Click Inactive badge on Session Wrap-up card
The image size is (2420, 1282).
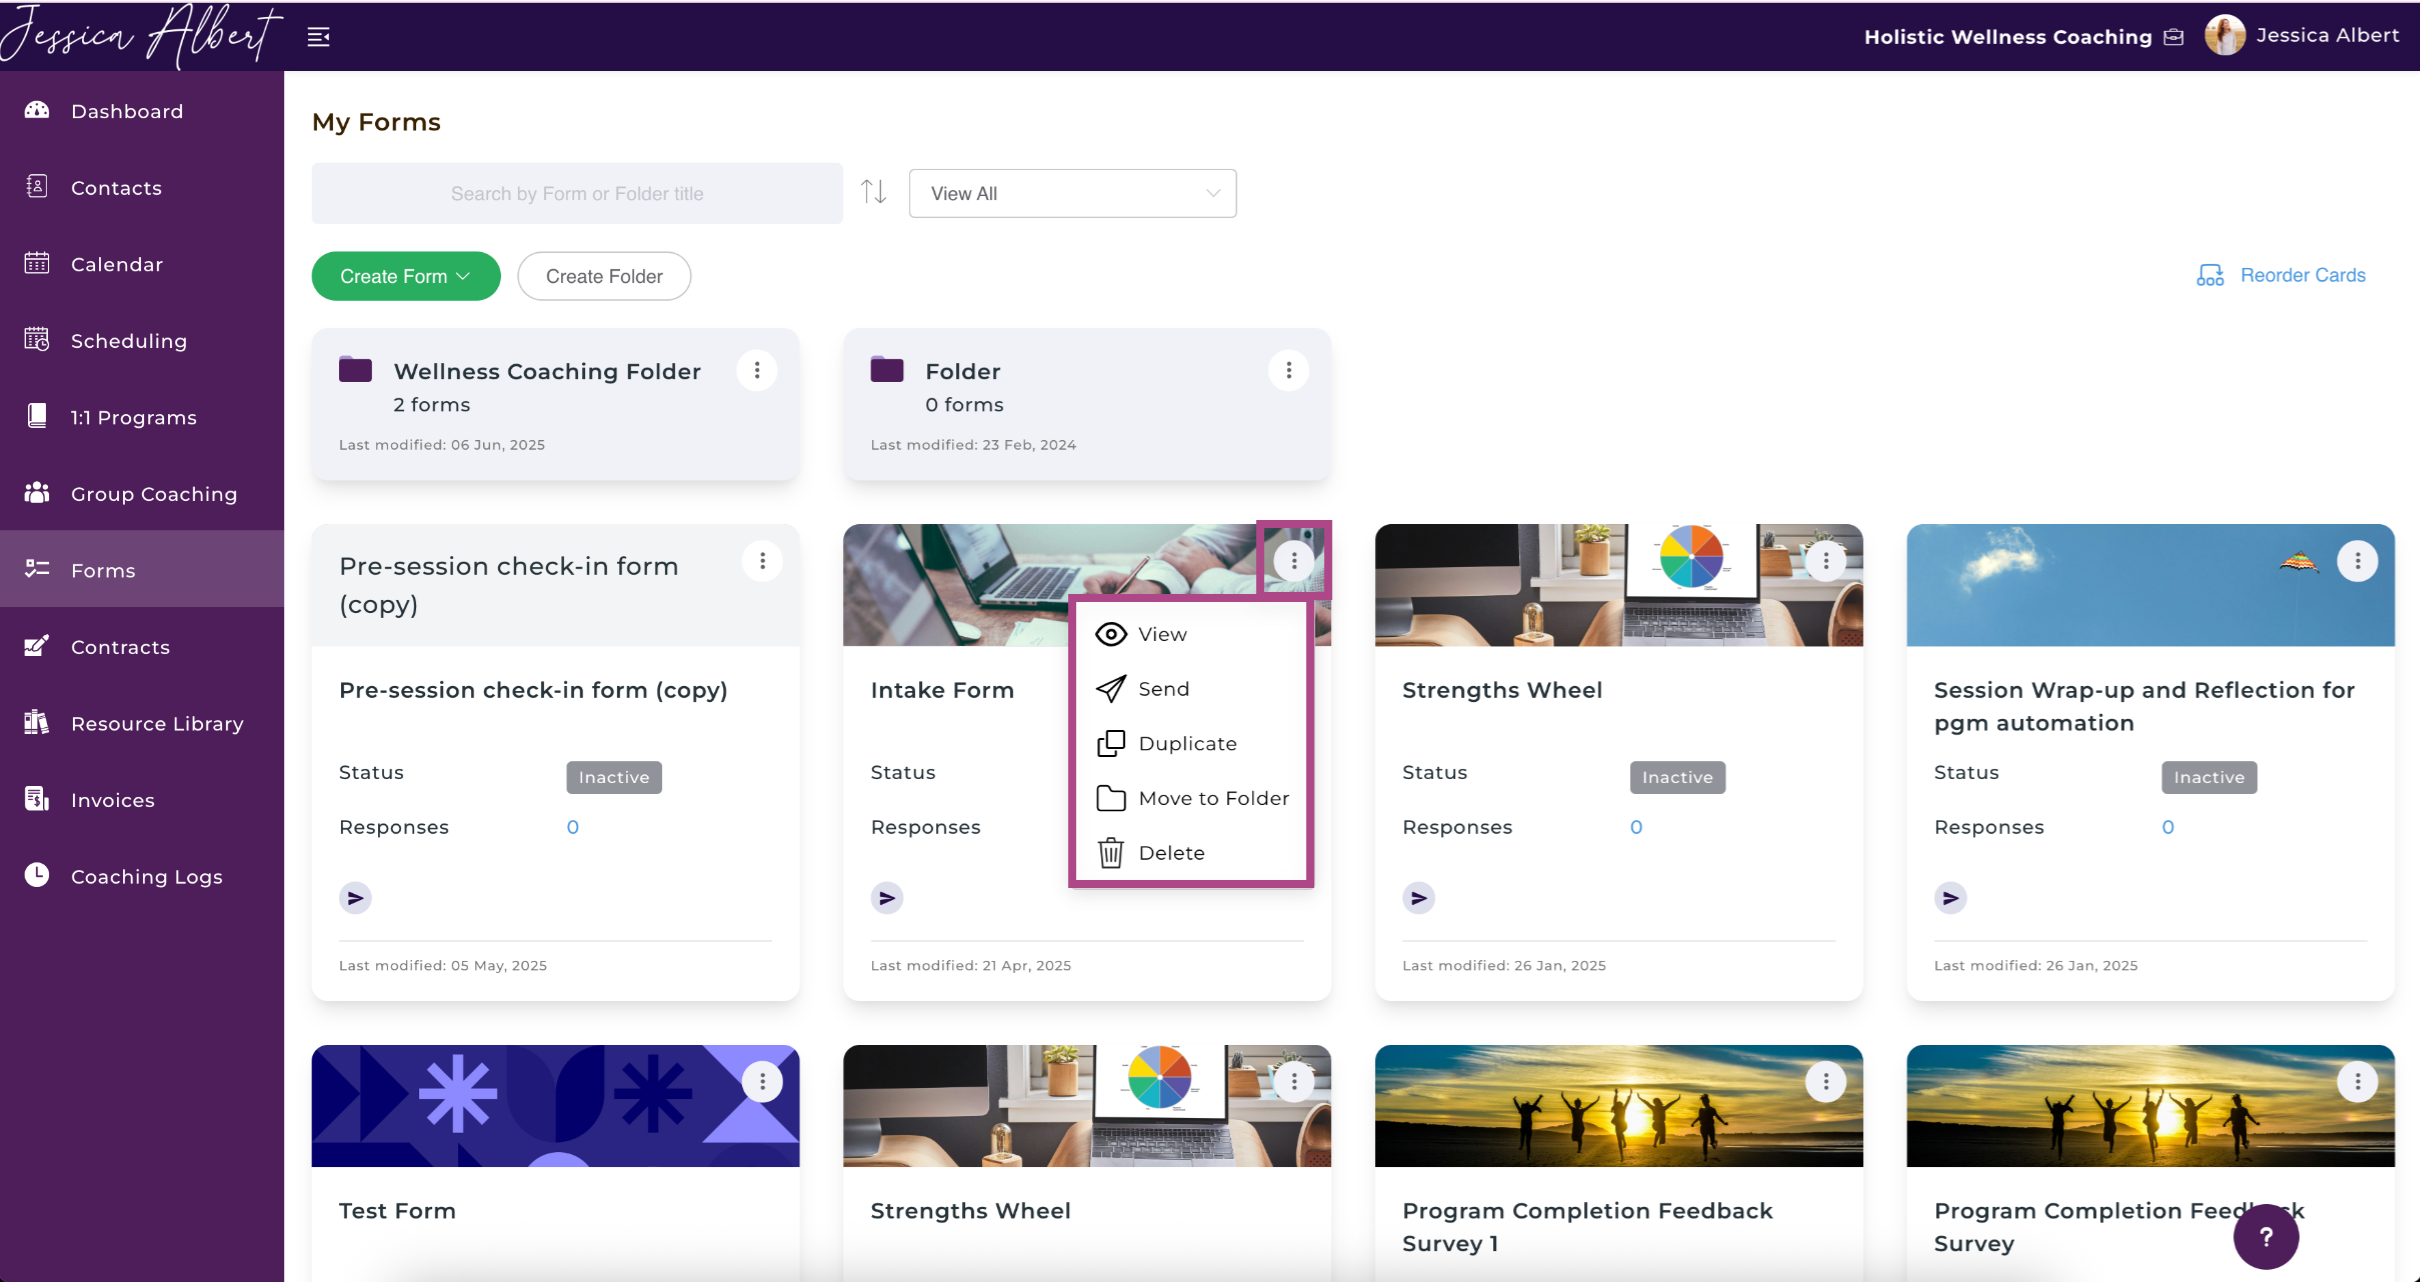[x=2209, y=777]
